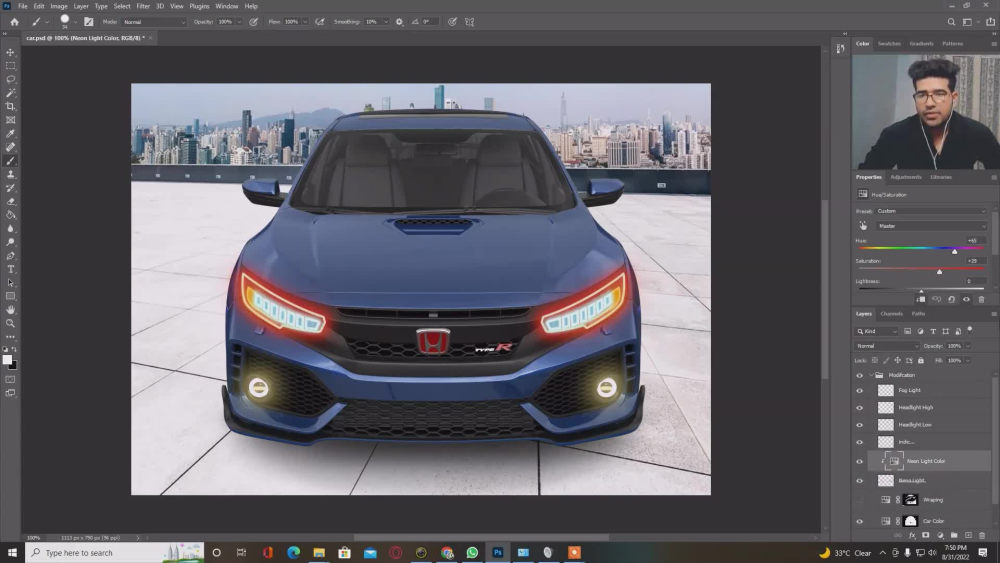This screenshot has width=1000, height=563.
Task: Click the foreground color swatch
Action: [7, 360]
